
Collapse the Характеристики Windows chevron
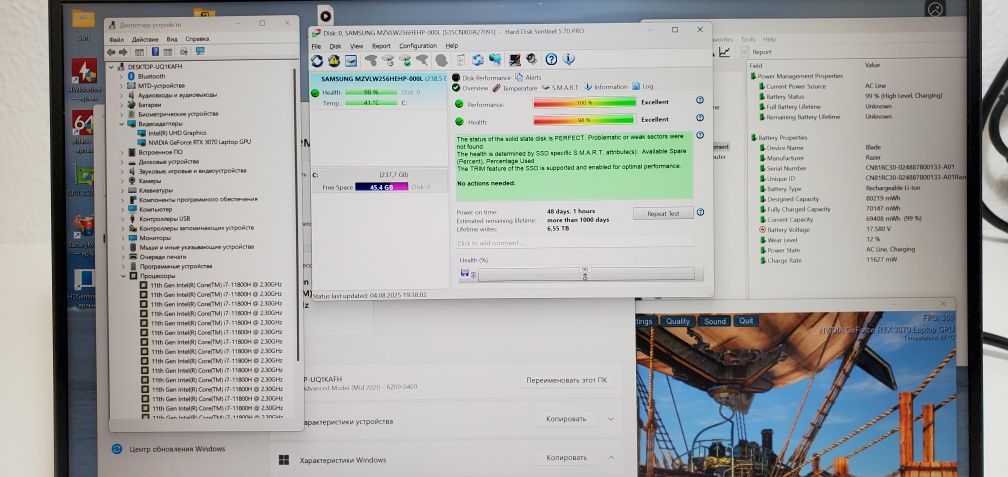(x=611, y=458)
